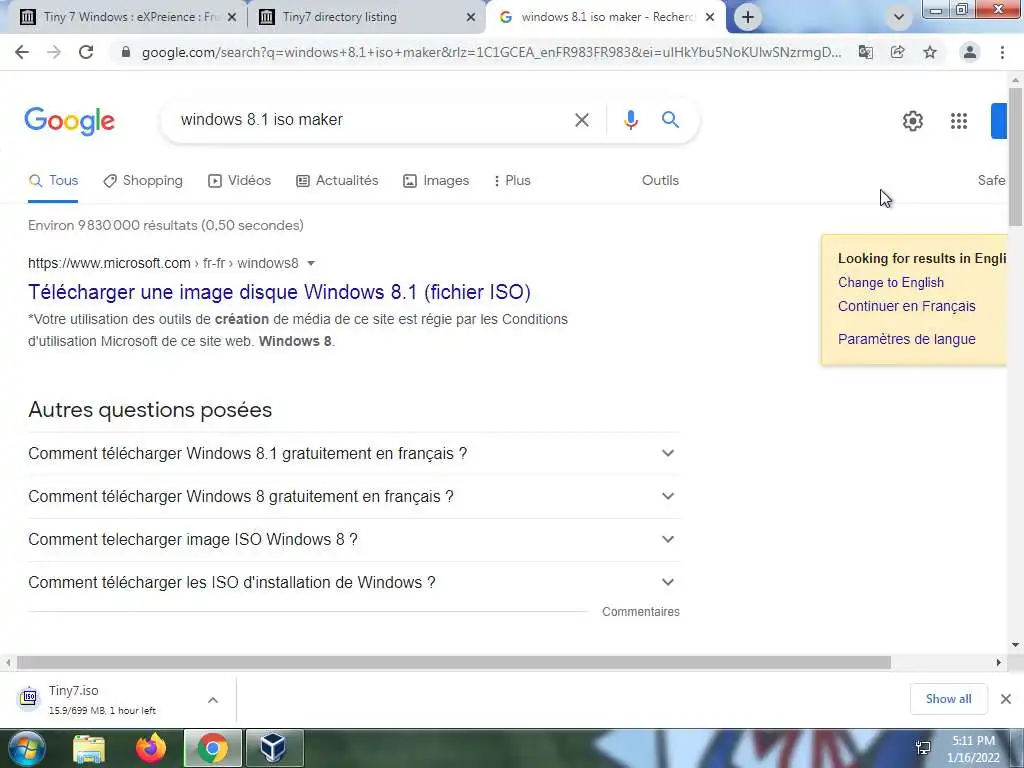Open Paramètres de langue
1024x768 pixels.
click(x=906, y=340)
